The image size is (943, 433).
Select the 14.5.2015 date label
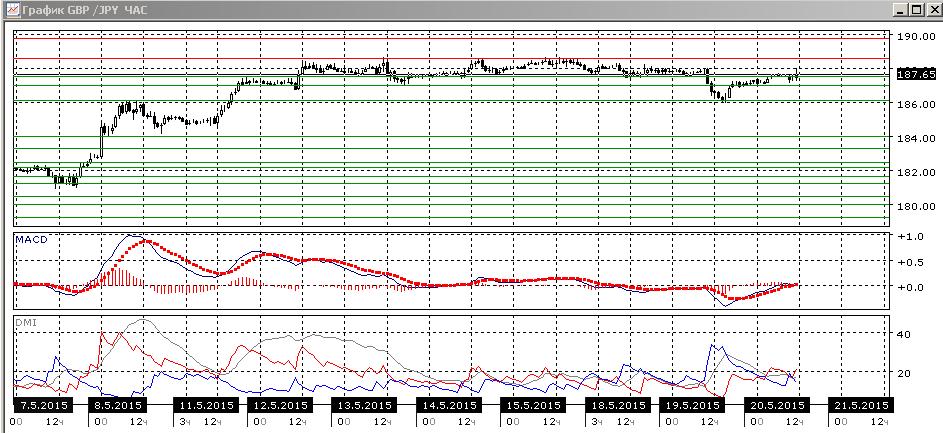pos(447,405)
